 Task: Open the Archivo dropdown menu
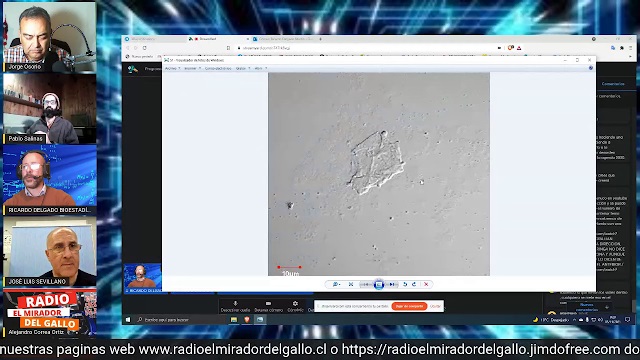[172, 68]
